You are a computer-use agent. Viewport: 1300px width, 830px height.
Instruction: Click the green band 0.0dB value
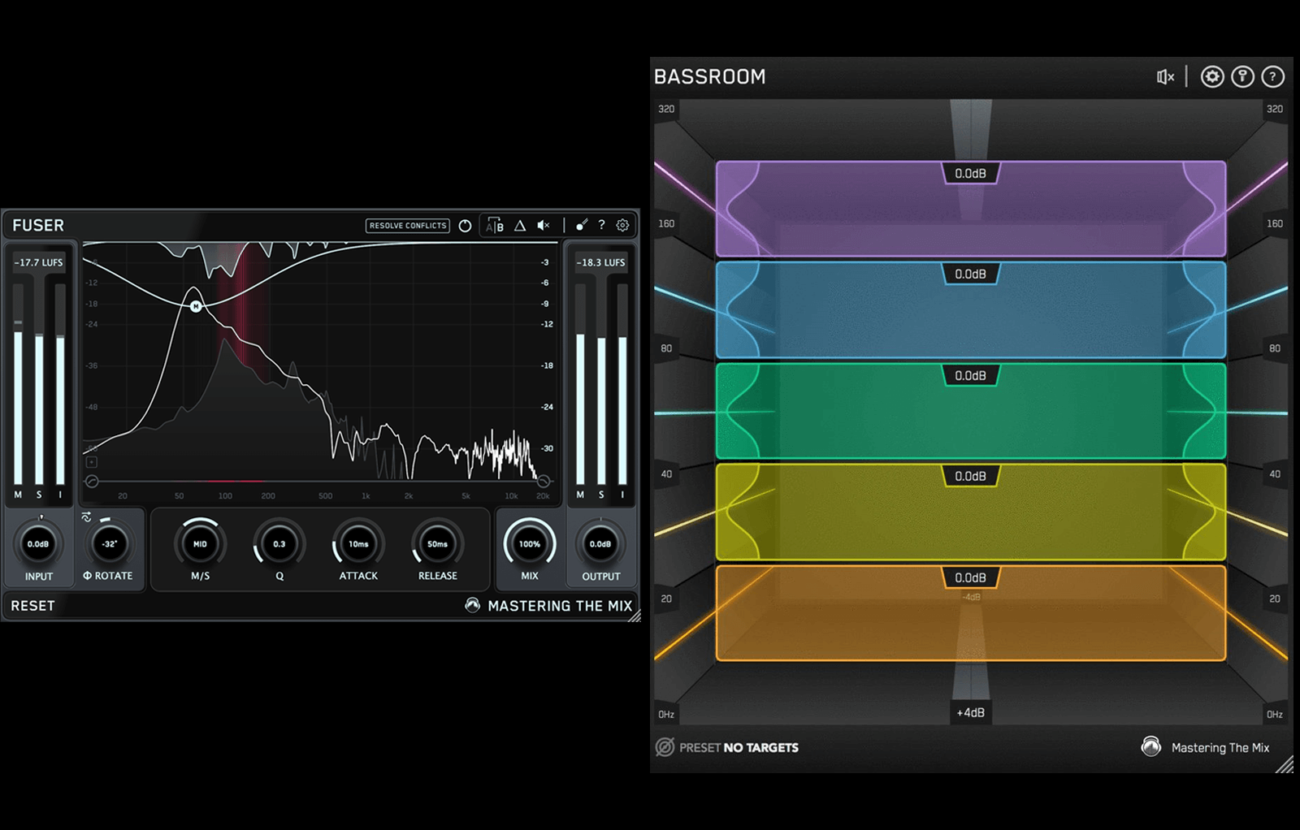tap(971, 376)
